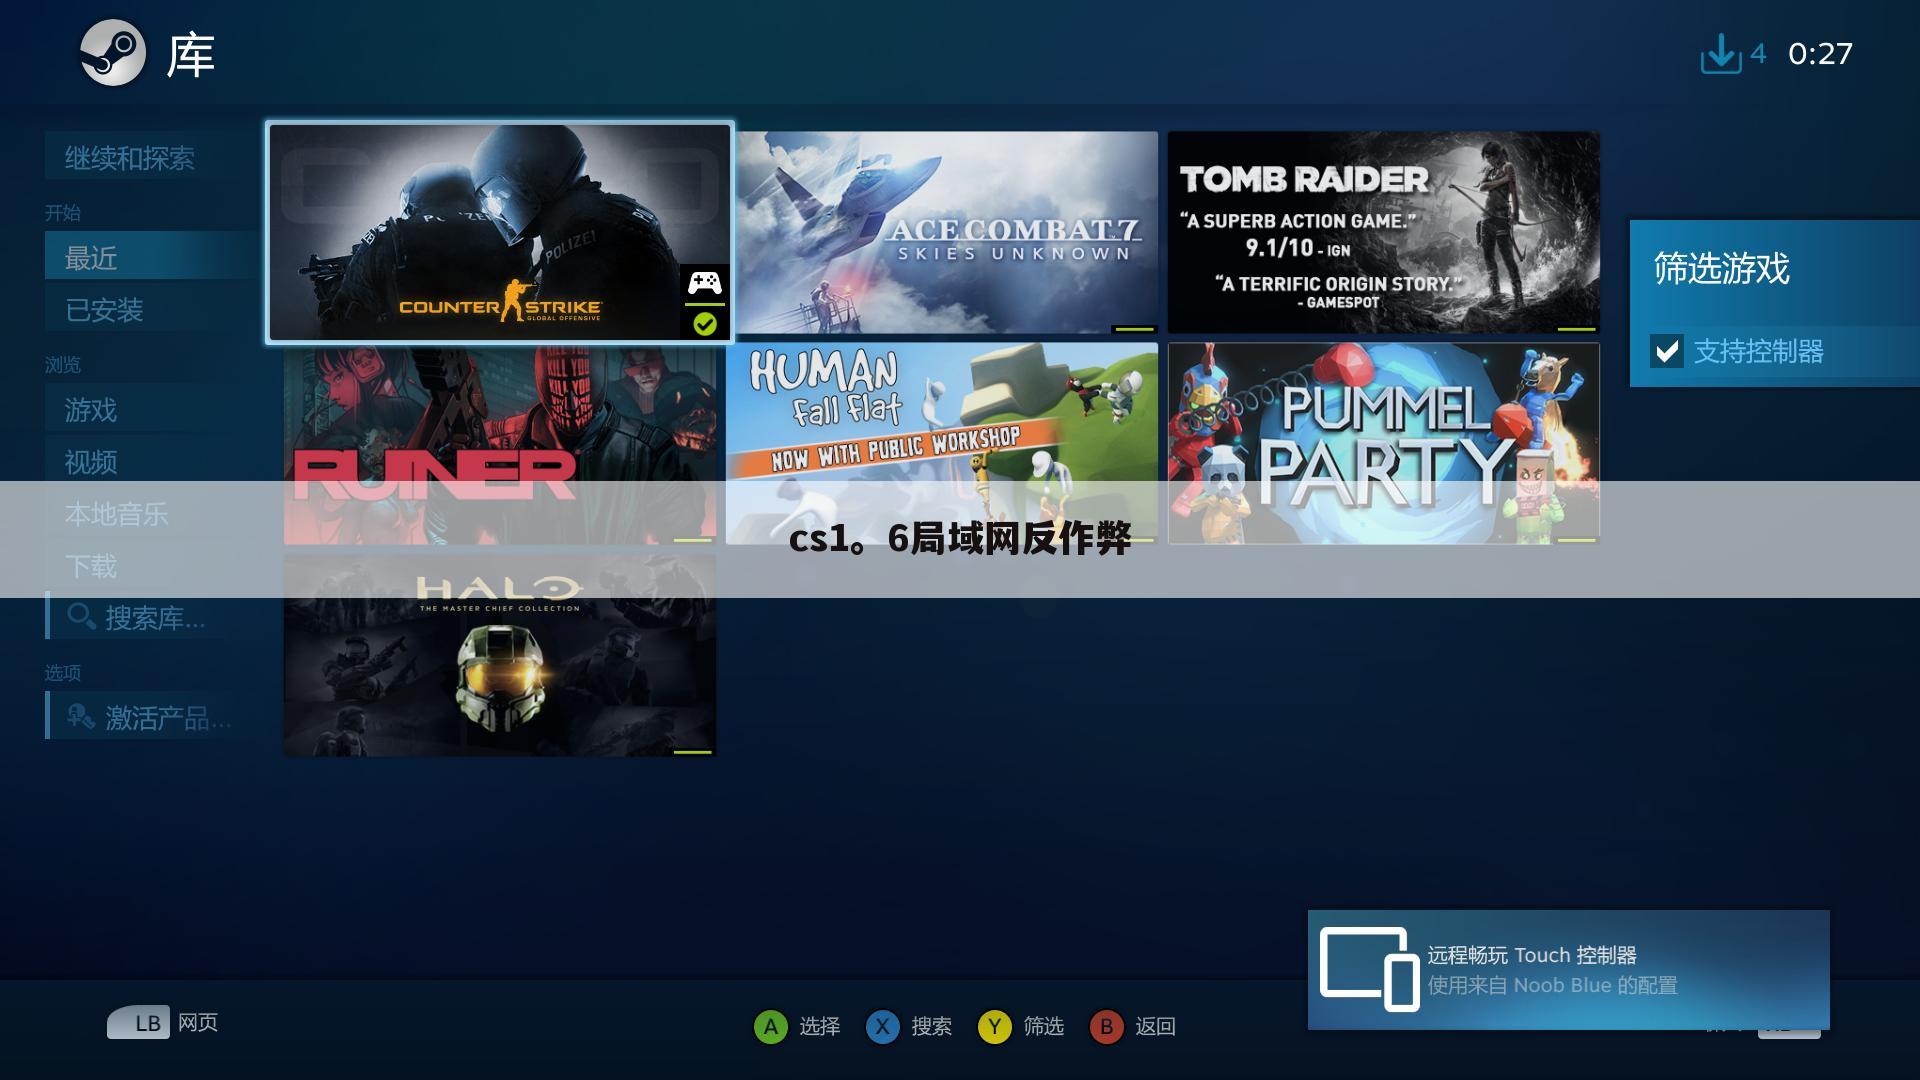Open the 远程畅玩 Touch 控制器 notification

coord(1569,969)
